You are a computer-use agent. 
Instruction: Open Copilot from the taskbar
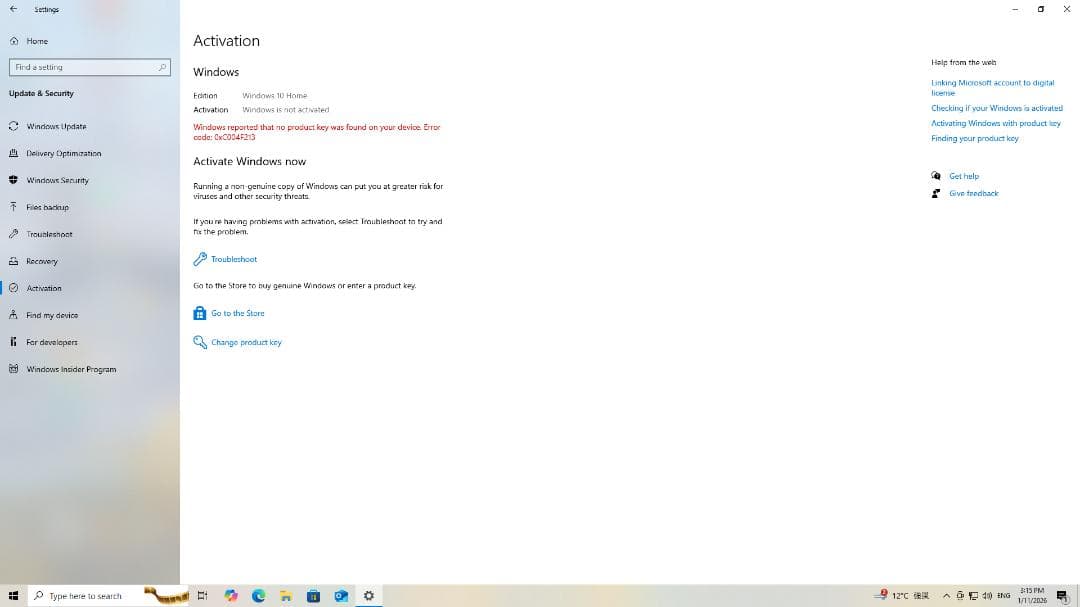click(231, 596)
